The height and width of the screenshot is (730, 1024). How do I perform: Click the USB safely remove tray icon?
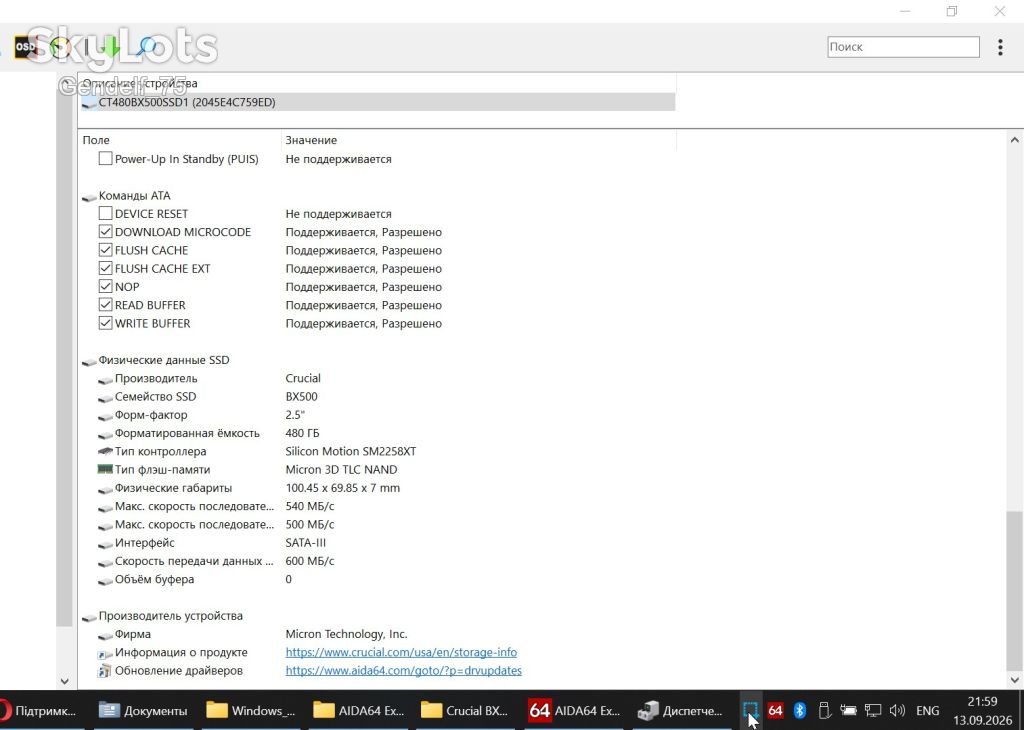click(824, 710)
